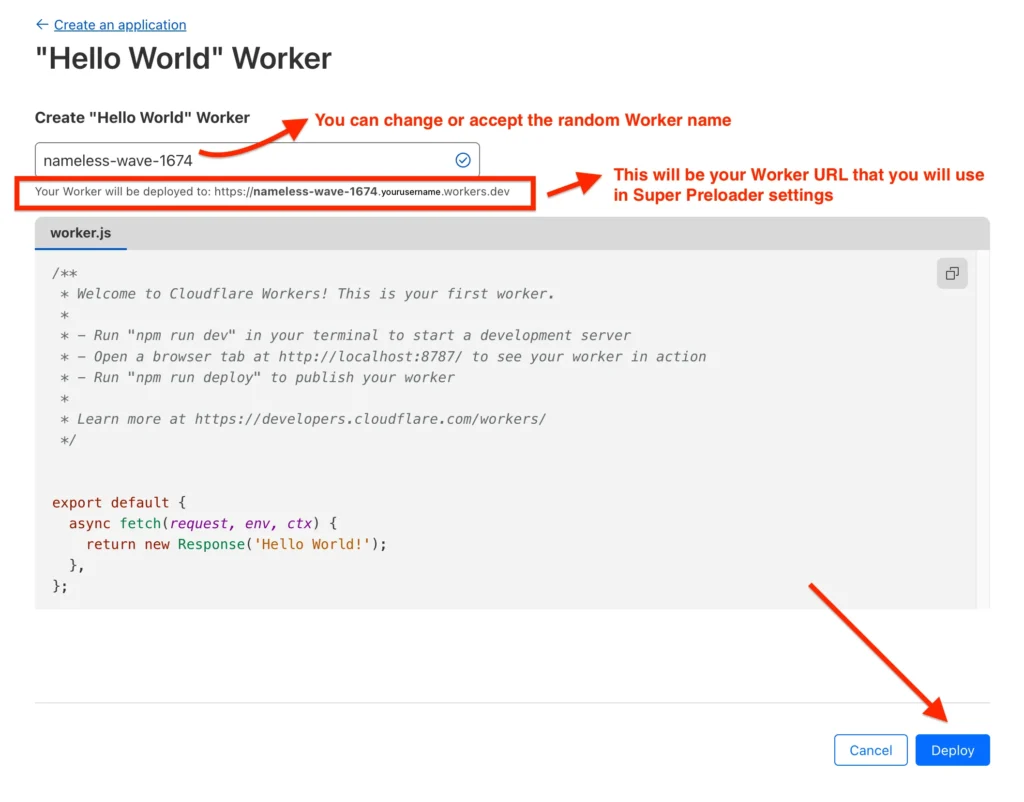
Task: Select the worker.js tab
Action: [x=80, y=233]
